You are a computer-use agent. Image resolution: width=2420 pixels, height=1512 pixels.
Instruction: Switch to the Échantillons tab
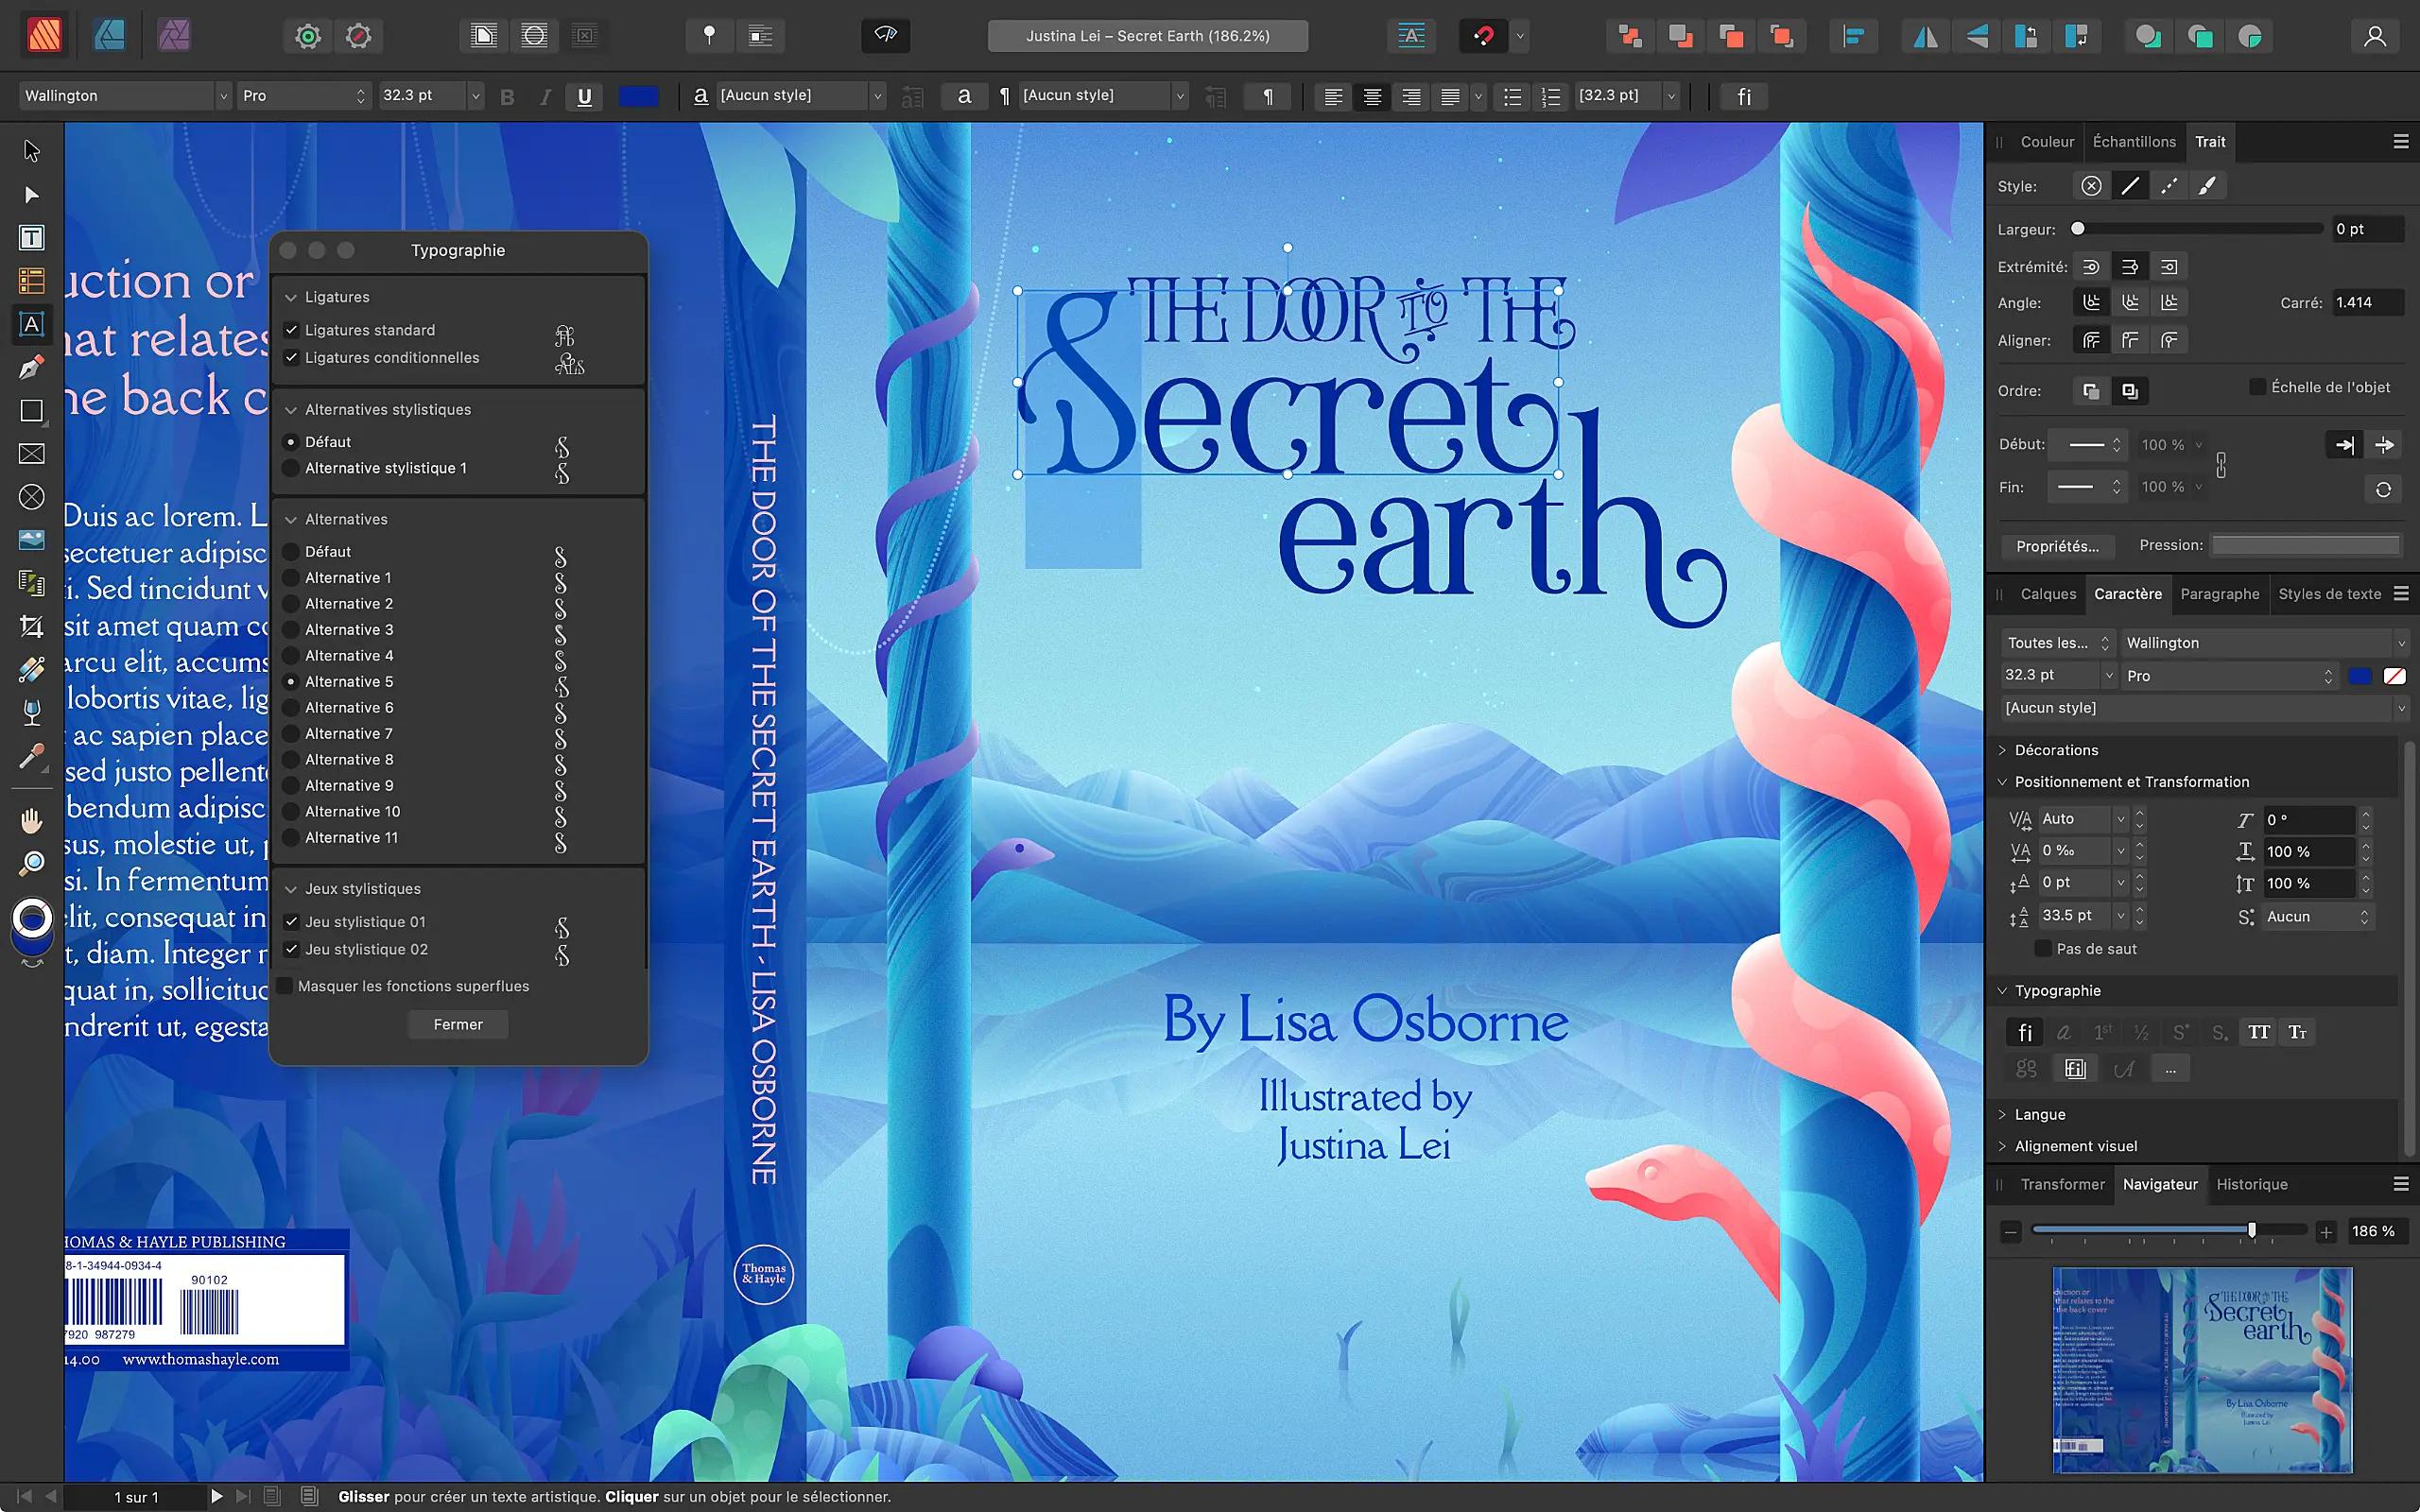click(2134, 142)
